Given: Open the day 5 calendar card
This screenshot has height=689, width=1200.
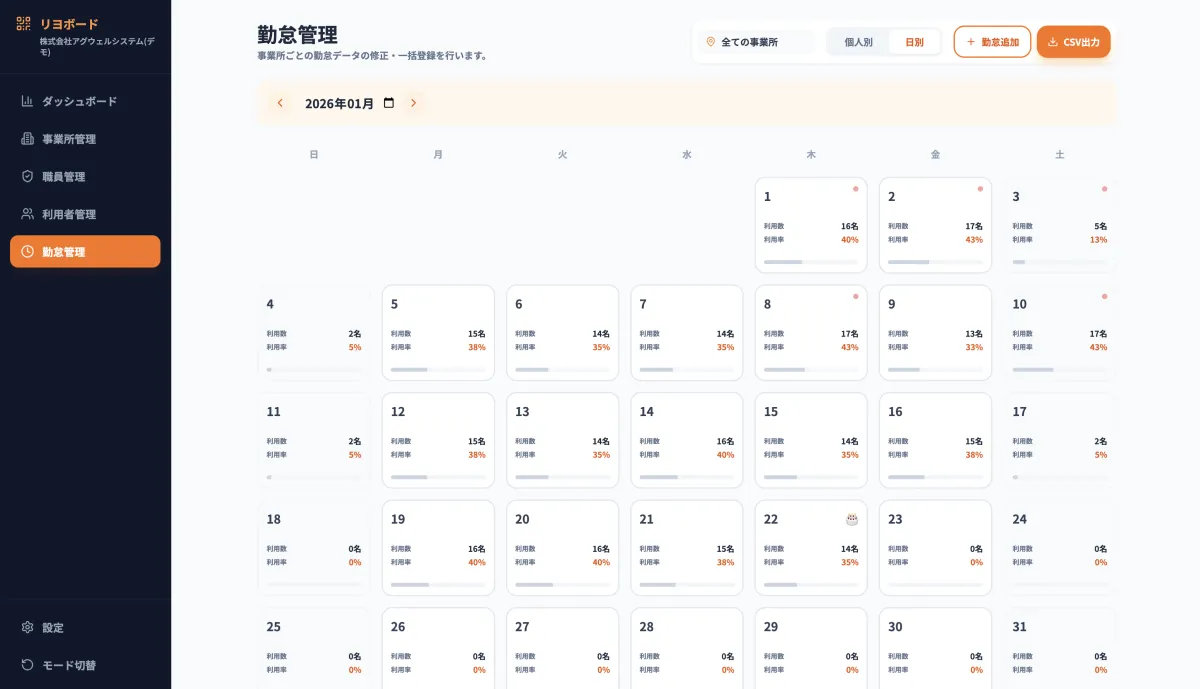Looking at the screenshot, I should tap(438, 333).
